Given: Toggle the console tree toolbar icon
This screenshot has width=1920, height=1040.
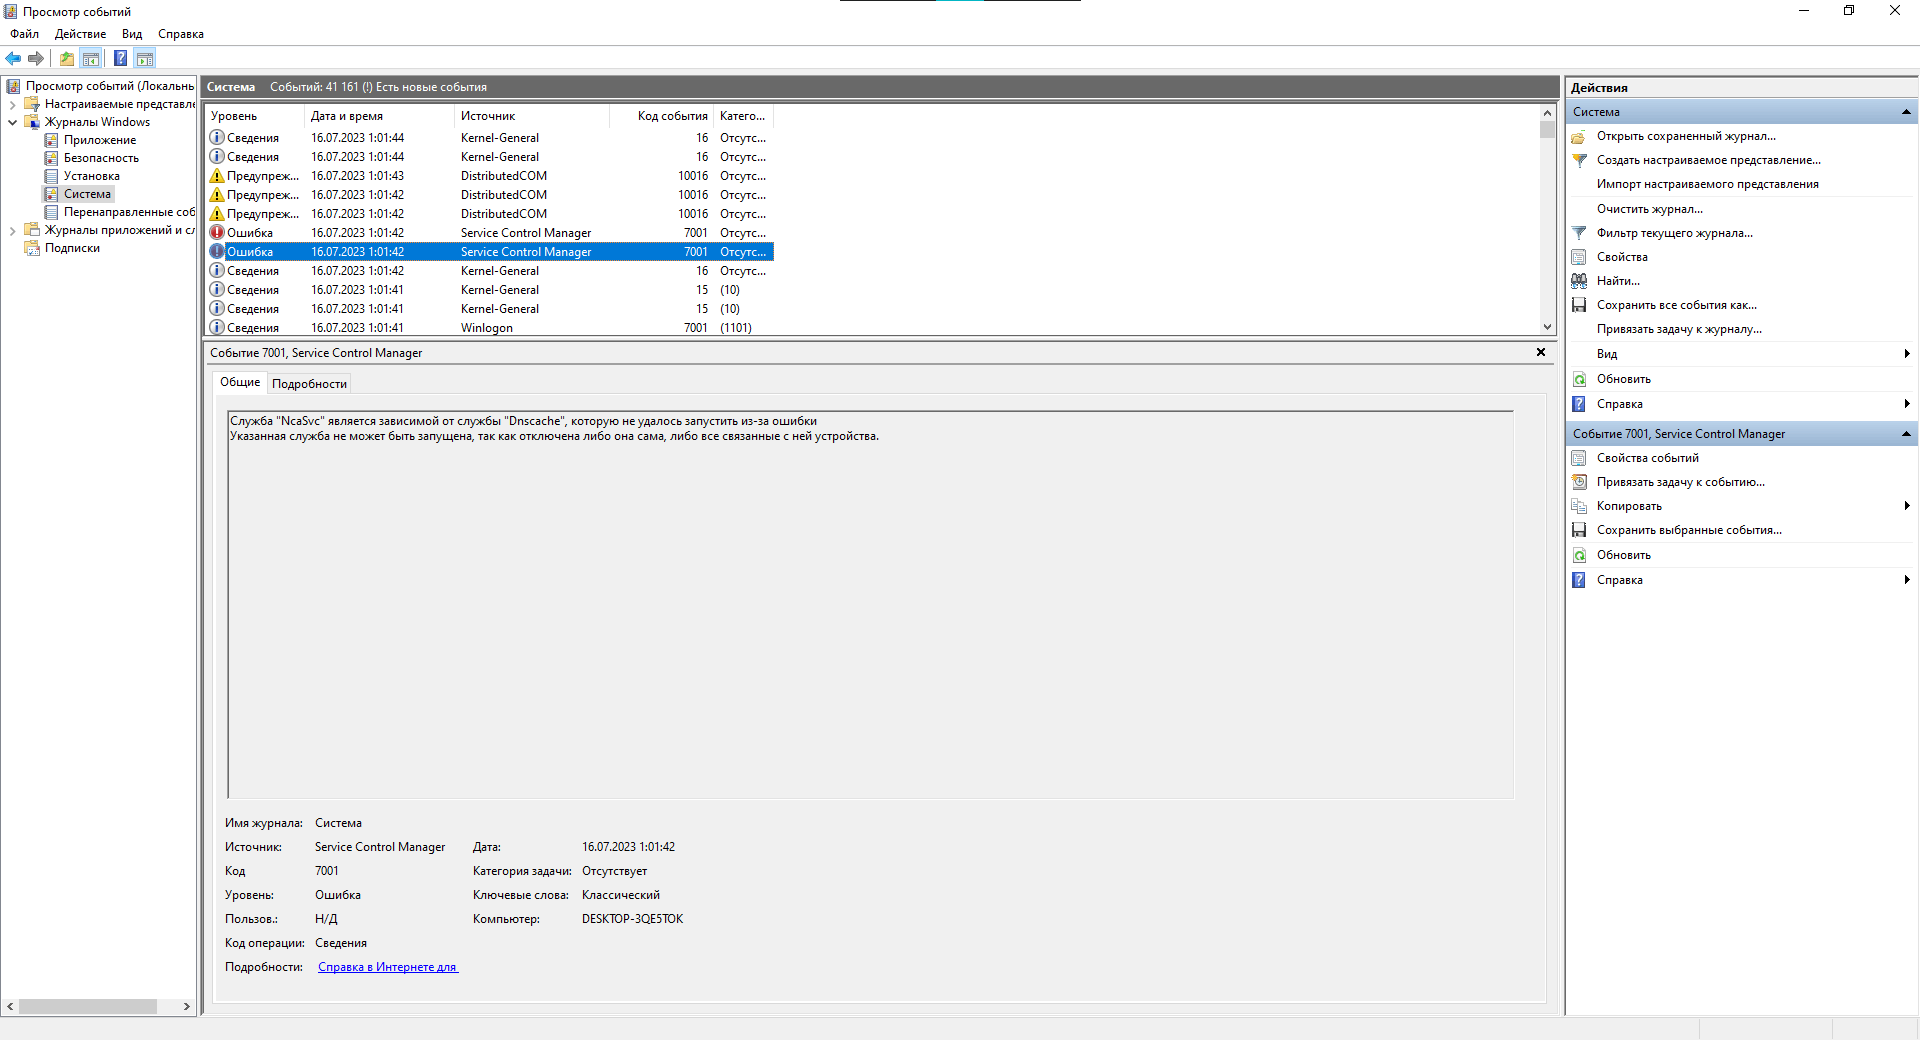Looking at the screenshot, I should click(x=91, y=58).
